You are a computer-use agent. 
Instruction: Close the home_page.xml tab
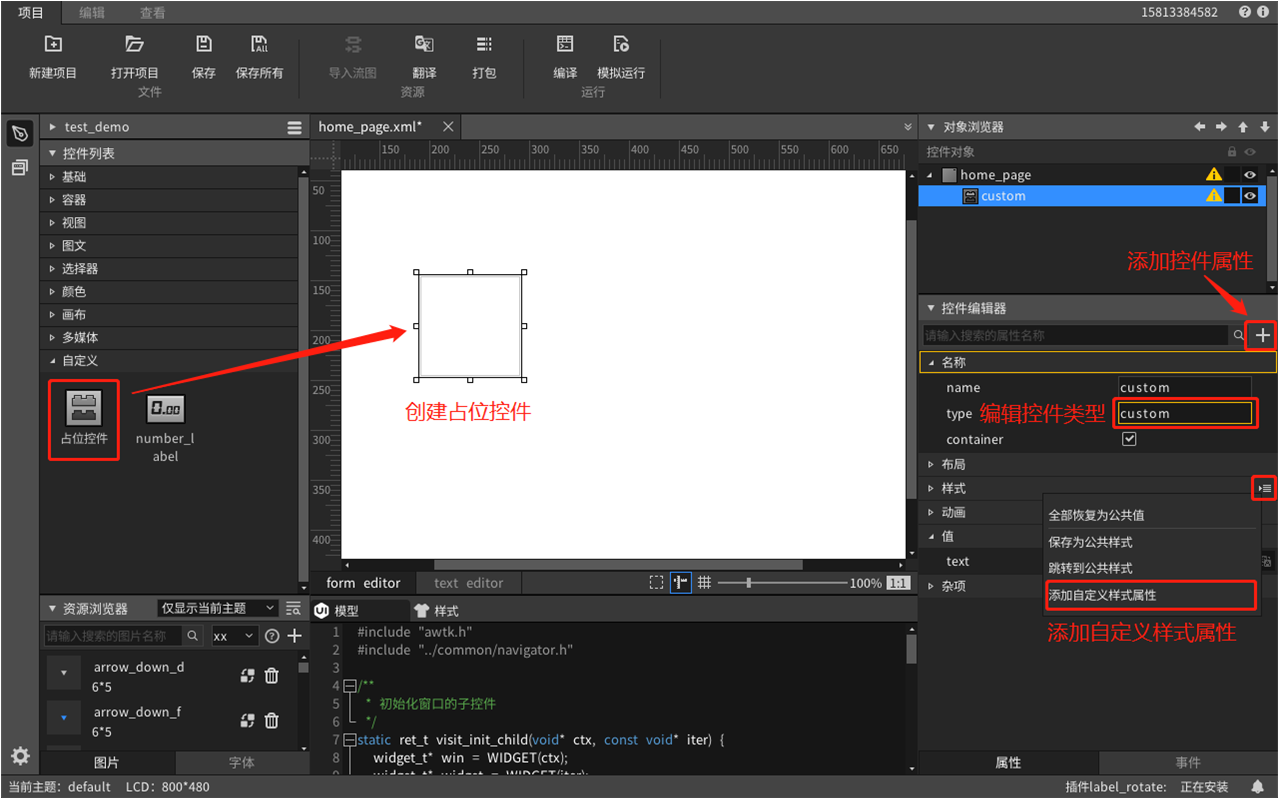[448, 127]
